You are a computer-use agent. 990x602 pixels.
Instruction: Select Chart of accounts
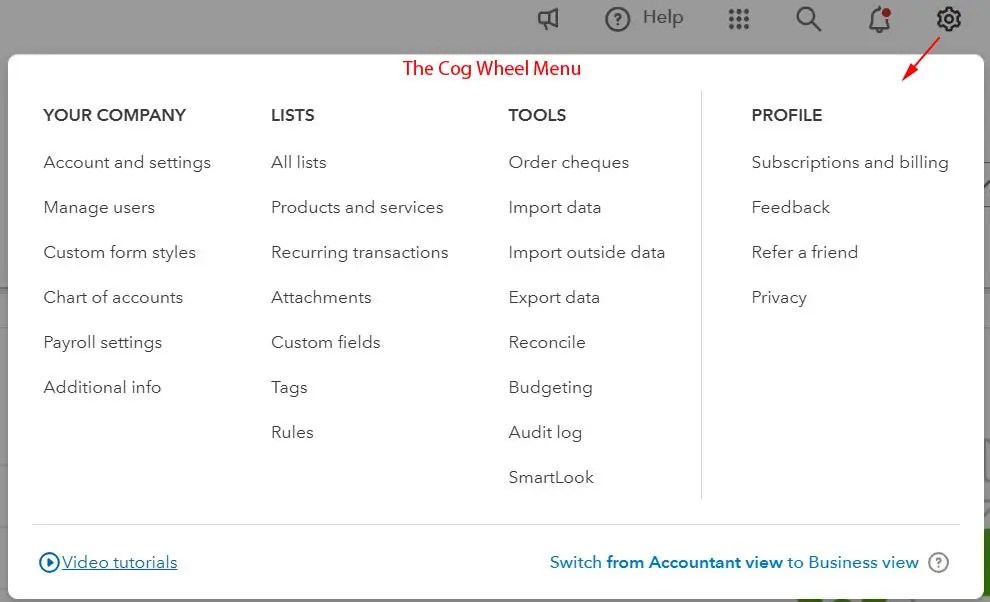tap(113, 297)
